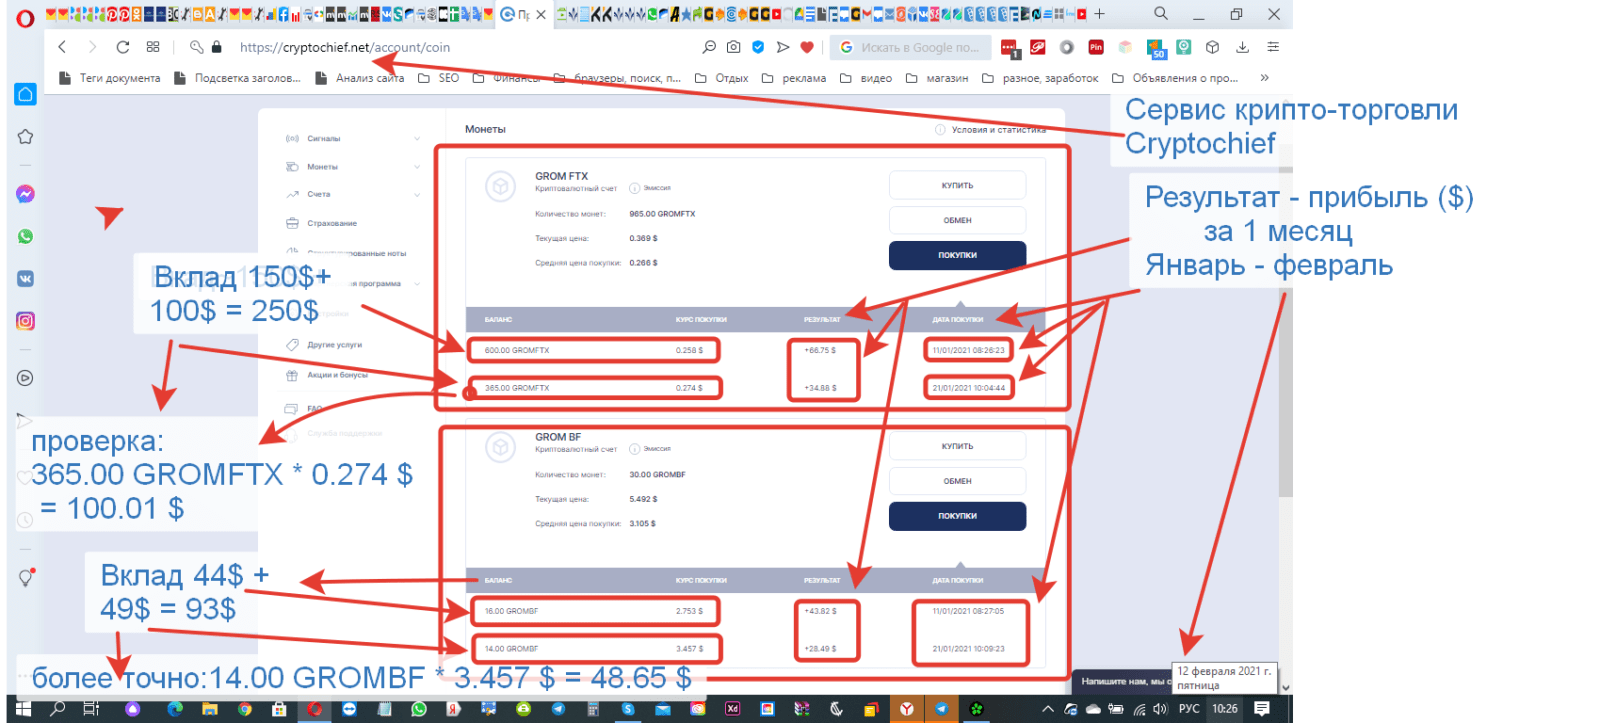
Task: Open the taskbar notification center
Action: 1262,709
